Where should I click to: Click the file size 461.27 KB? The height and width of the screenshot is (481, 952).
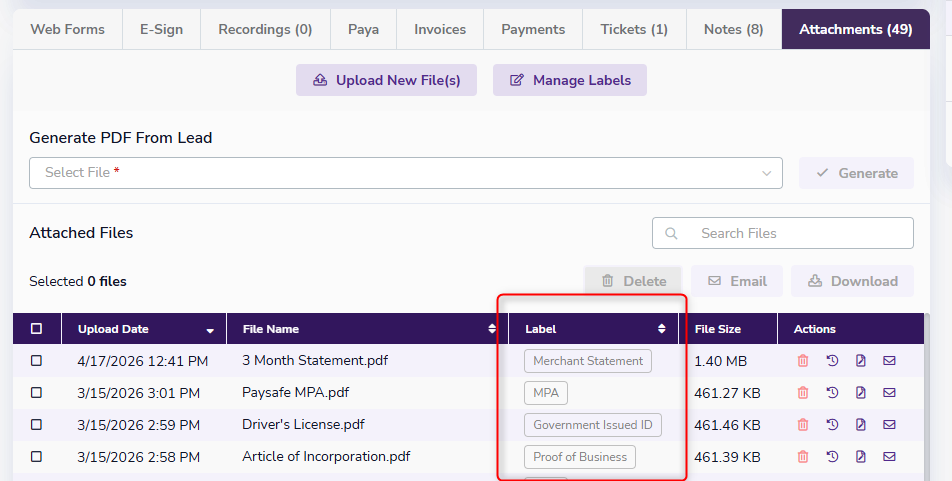[727, 394]
